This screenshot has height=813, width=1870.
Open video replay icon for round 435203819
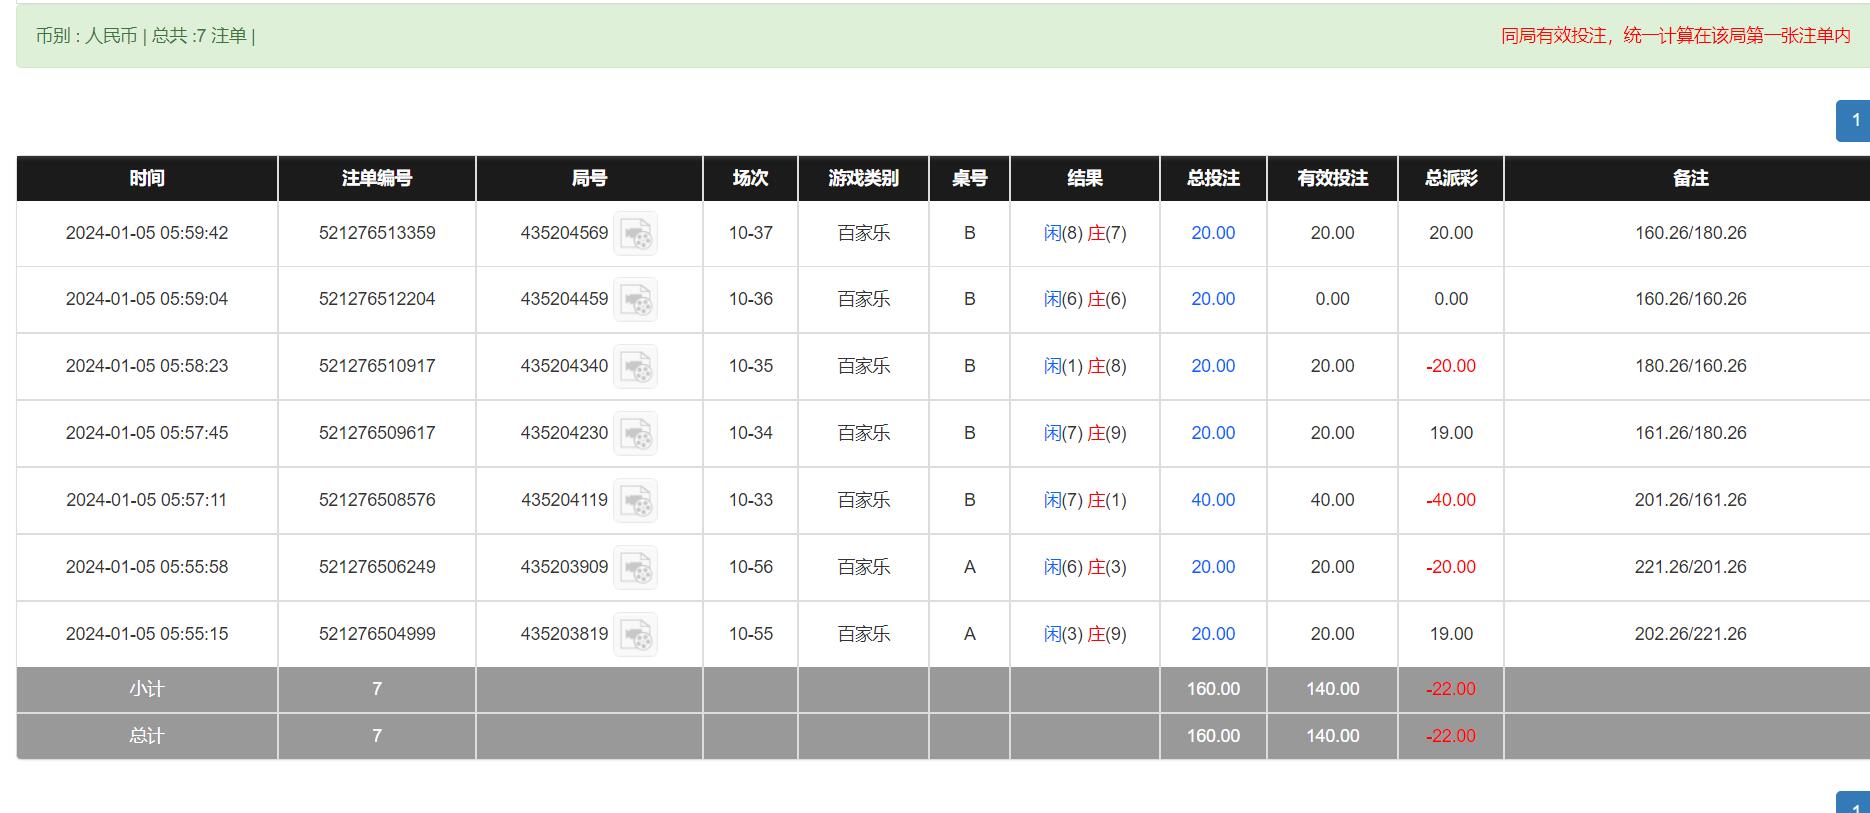pos(635,635)
